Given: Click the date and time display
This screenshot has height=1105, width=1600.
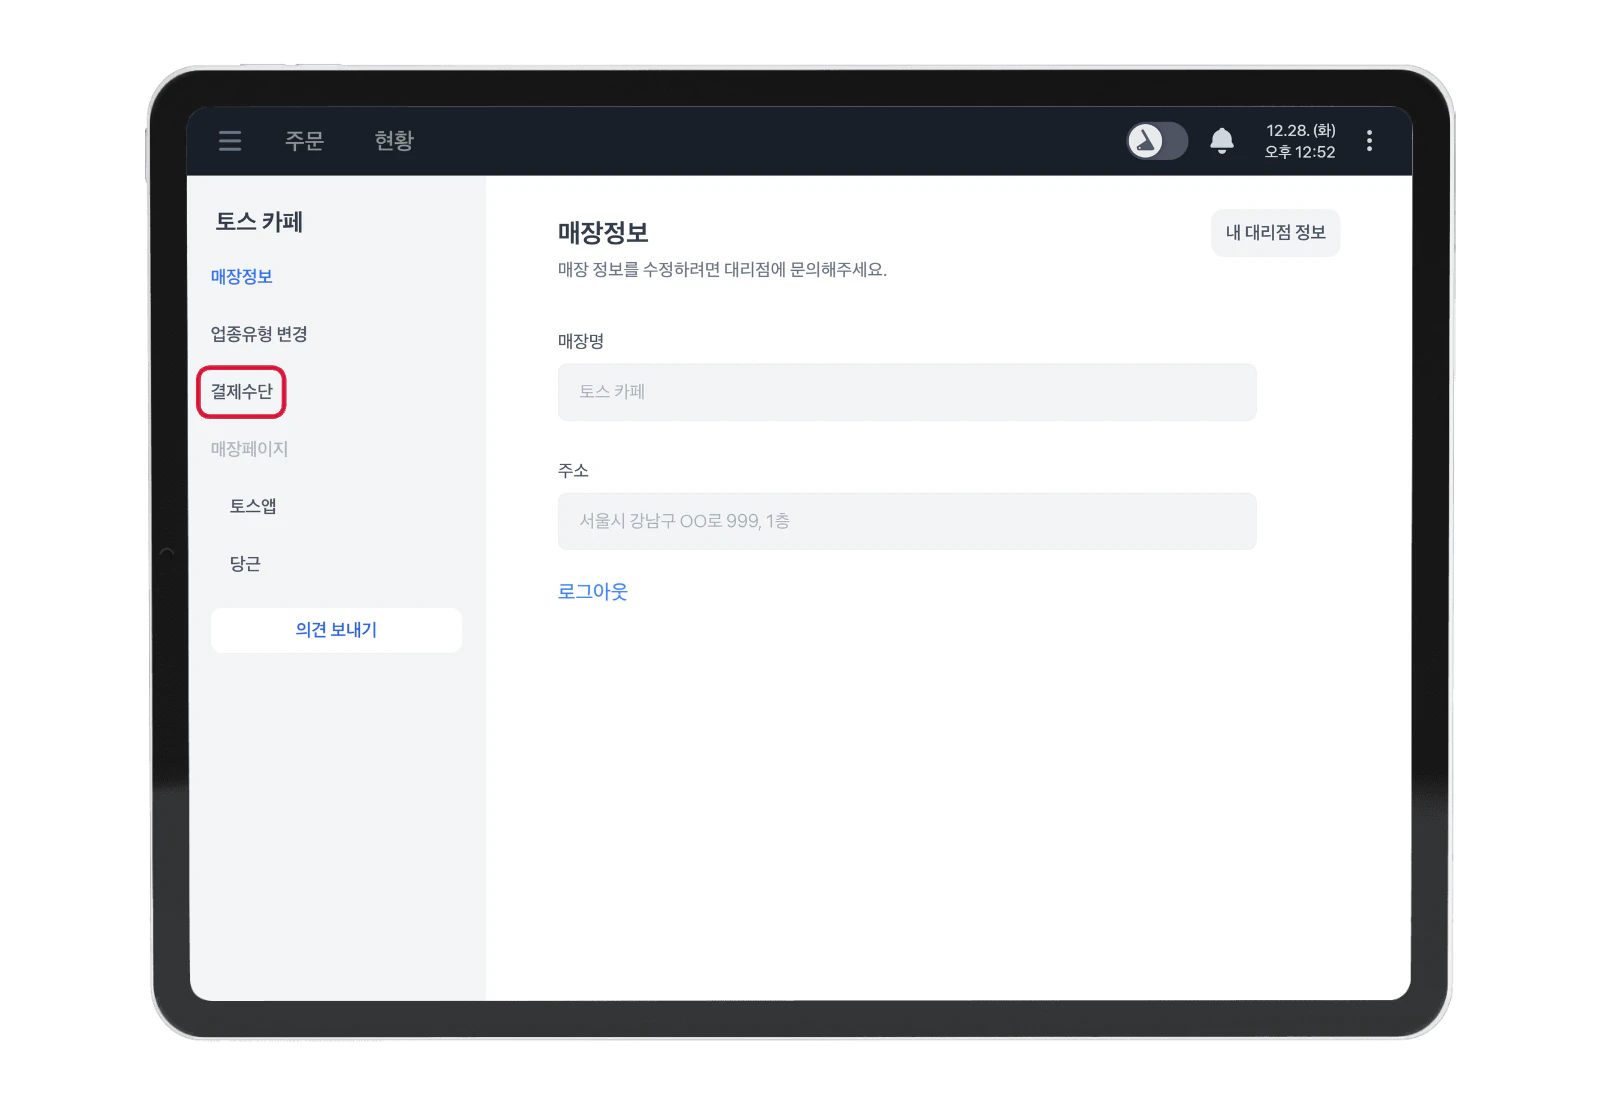Looking at the screenshot, I should (x=1300, y=141).
